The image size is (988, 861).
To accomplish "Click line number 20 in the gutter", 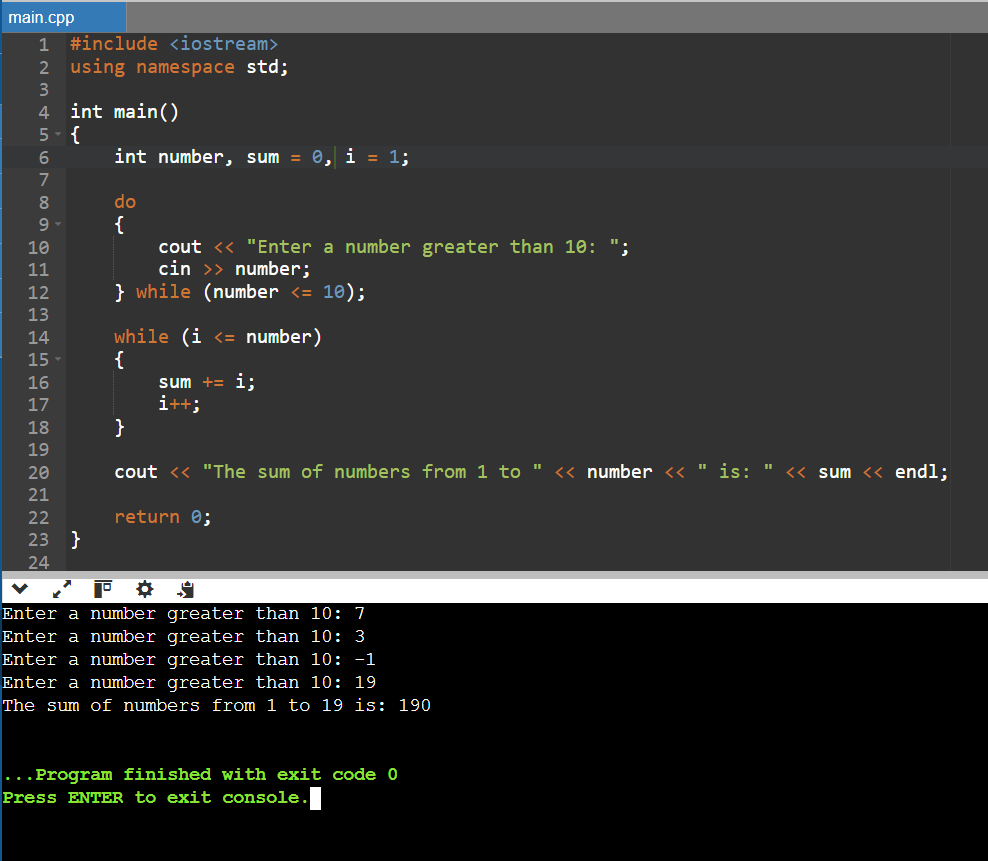I will (38, 473).
